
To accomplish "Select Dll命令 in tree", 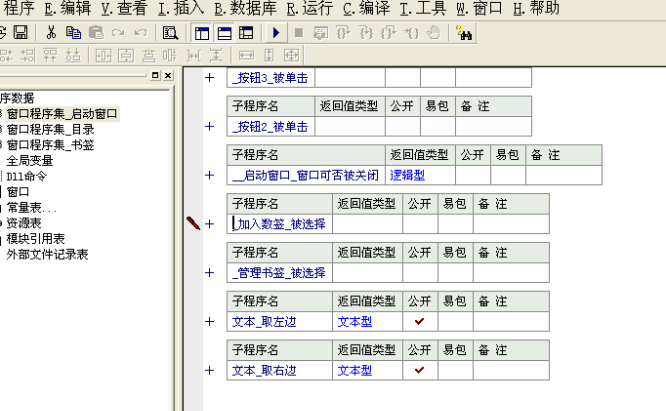I will (26, 176).
